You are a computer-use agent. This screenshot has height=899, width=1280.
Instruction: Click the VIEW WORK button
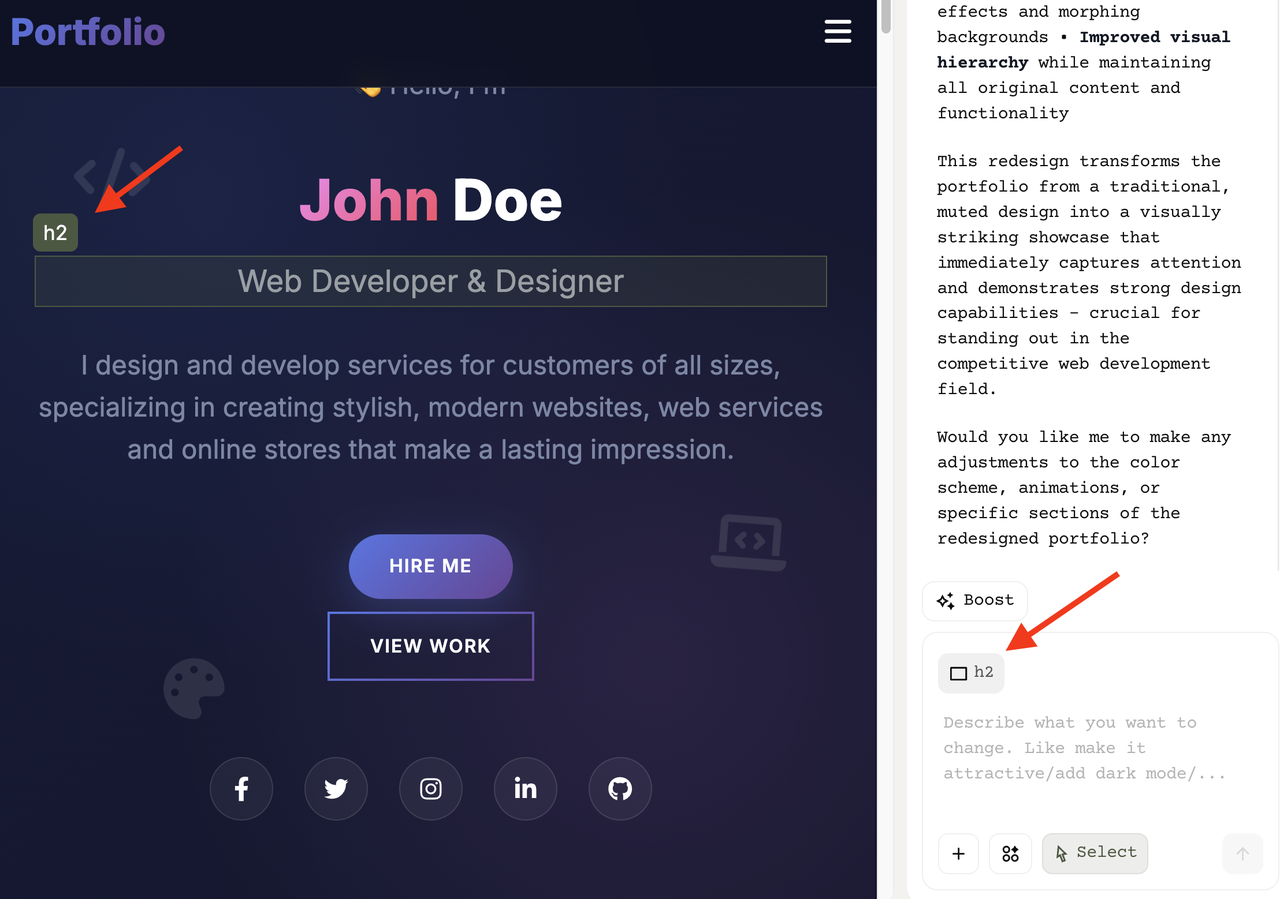pos(431,646)
